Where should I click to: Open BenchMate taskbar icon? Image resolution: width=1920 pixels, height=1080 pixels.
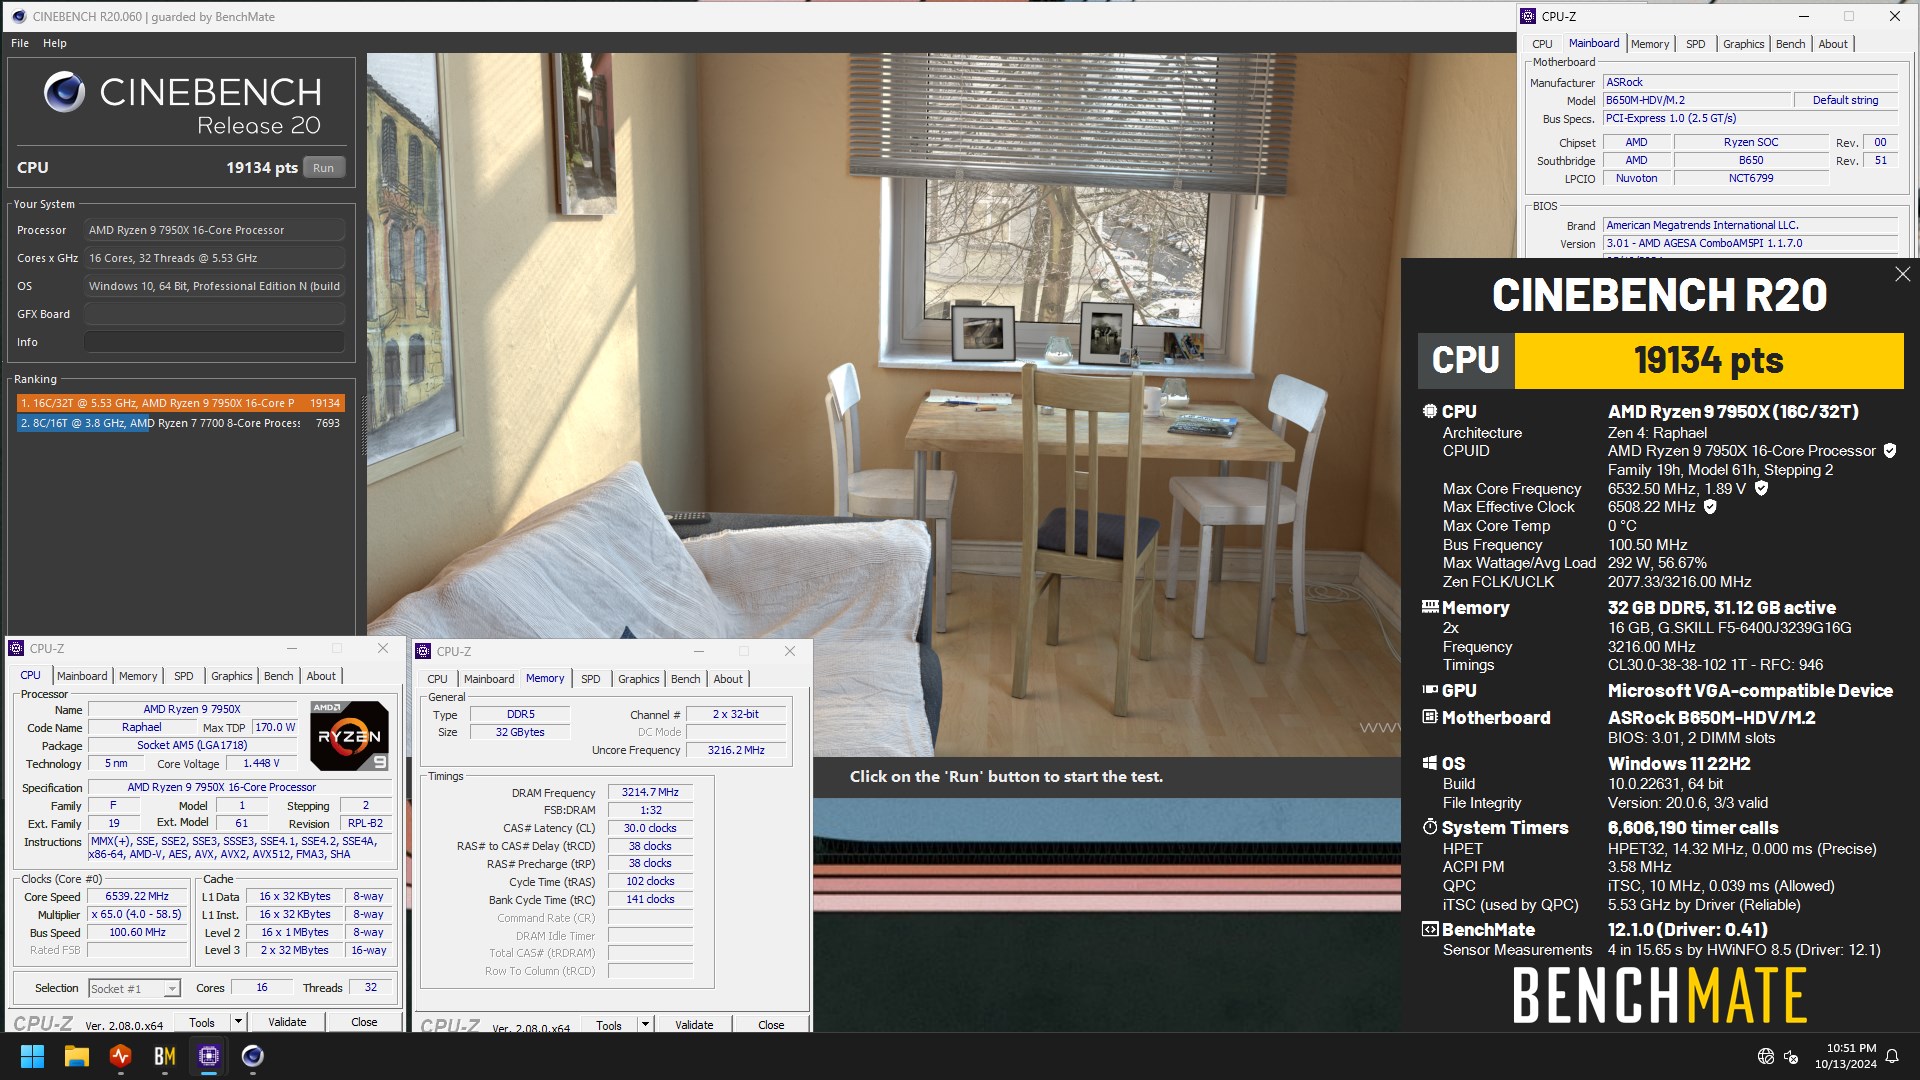pos(165,1056)
